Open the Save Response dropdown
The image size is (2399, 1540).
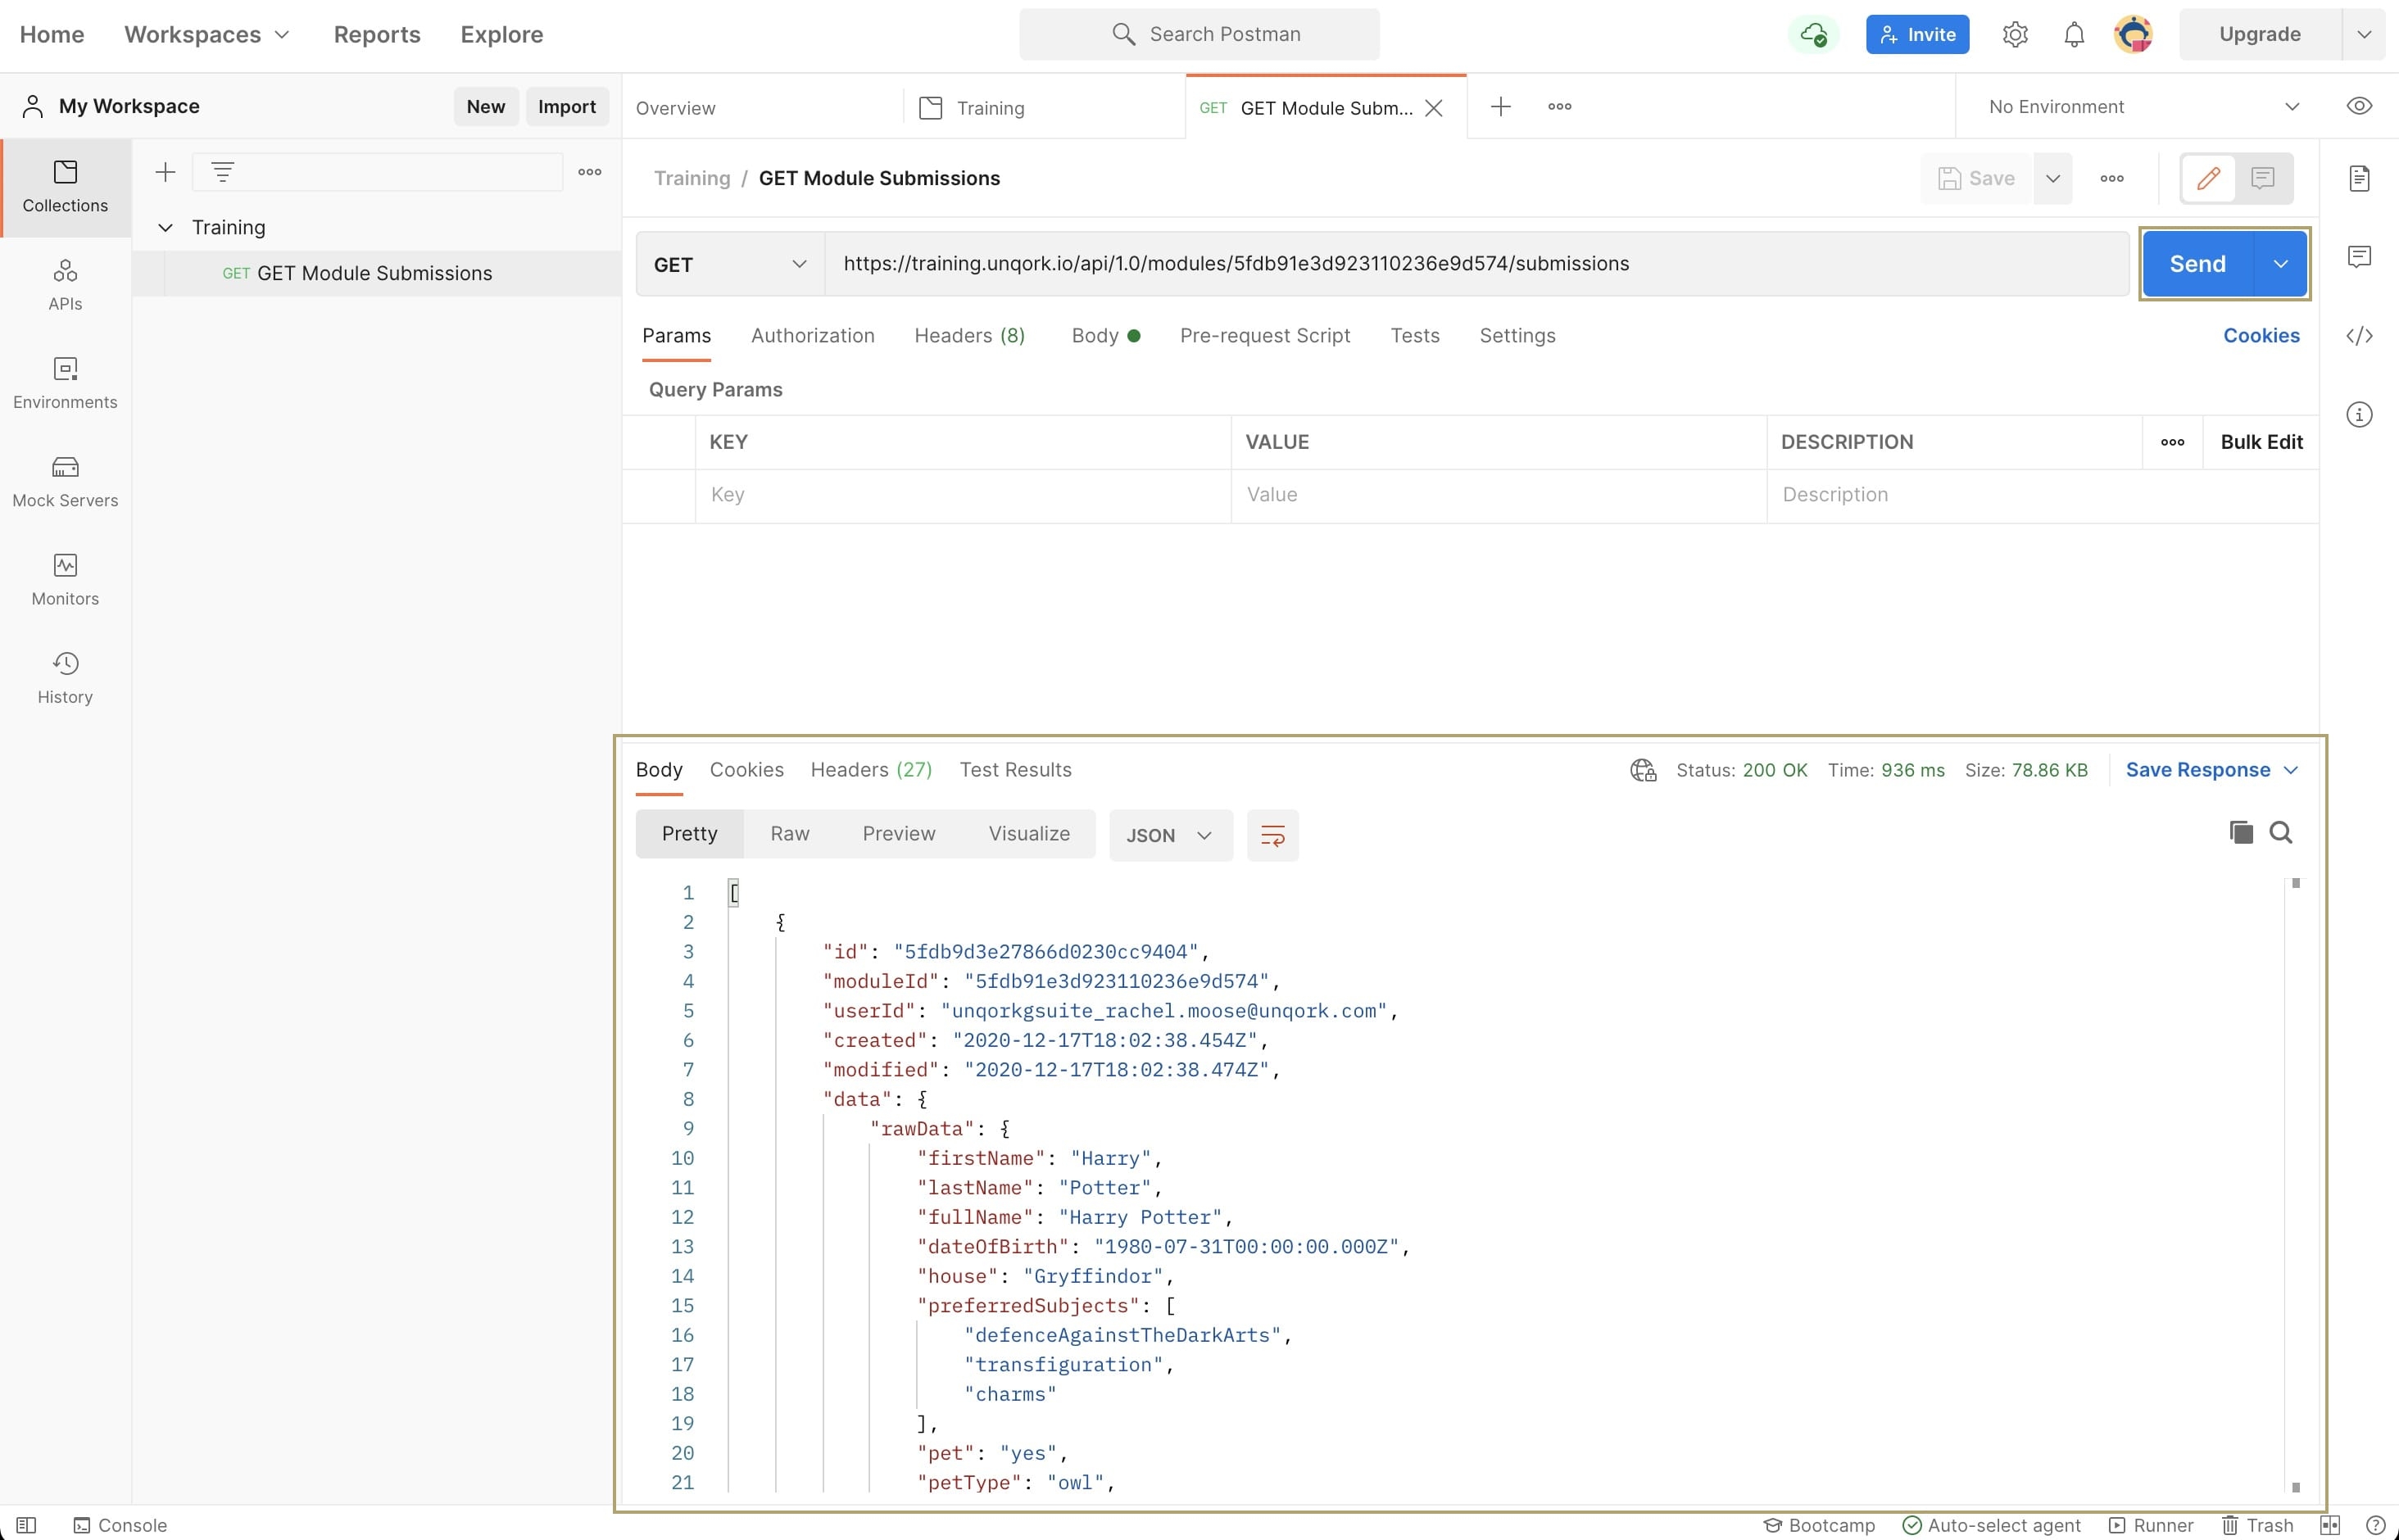(x=2212, y=770)
